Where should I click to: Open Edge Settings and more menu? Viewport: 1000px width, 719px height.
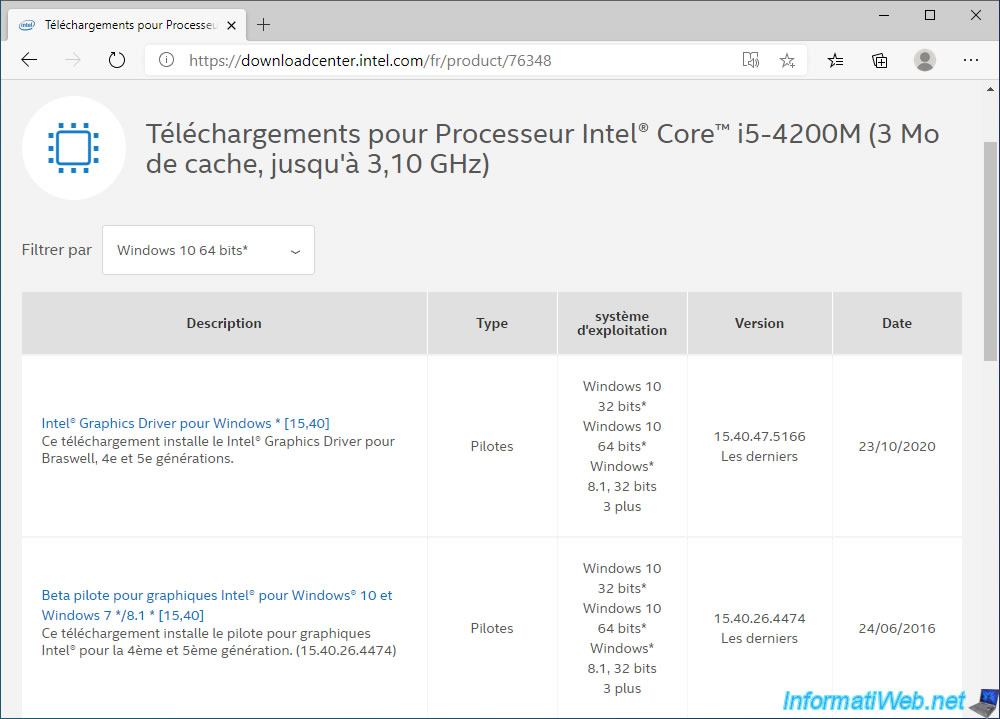(971, 61)
